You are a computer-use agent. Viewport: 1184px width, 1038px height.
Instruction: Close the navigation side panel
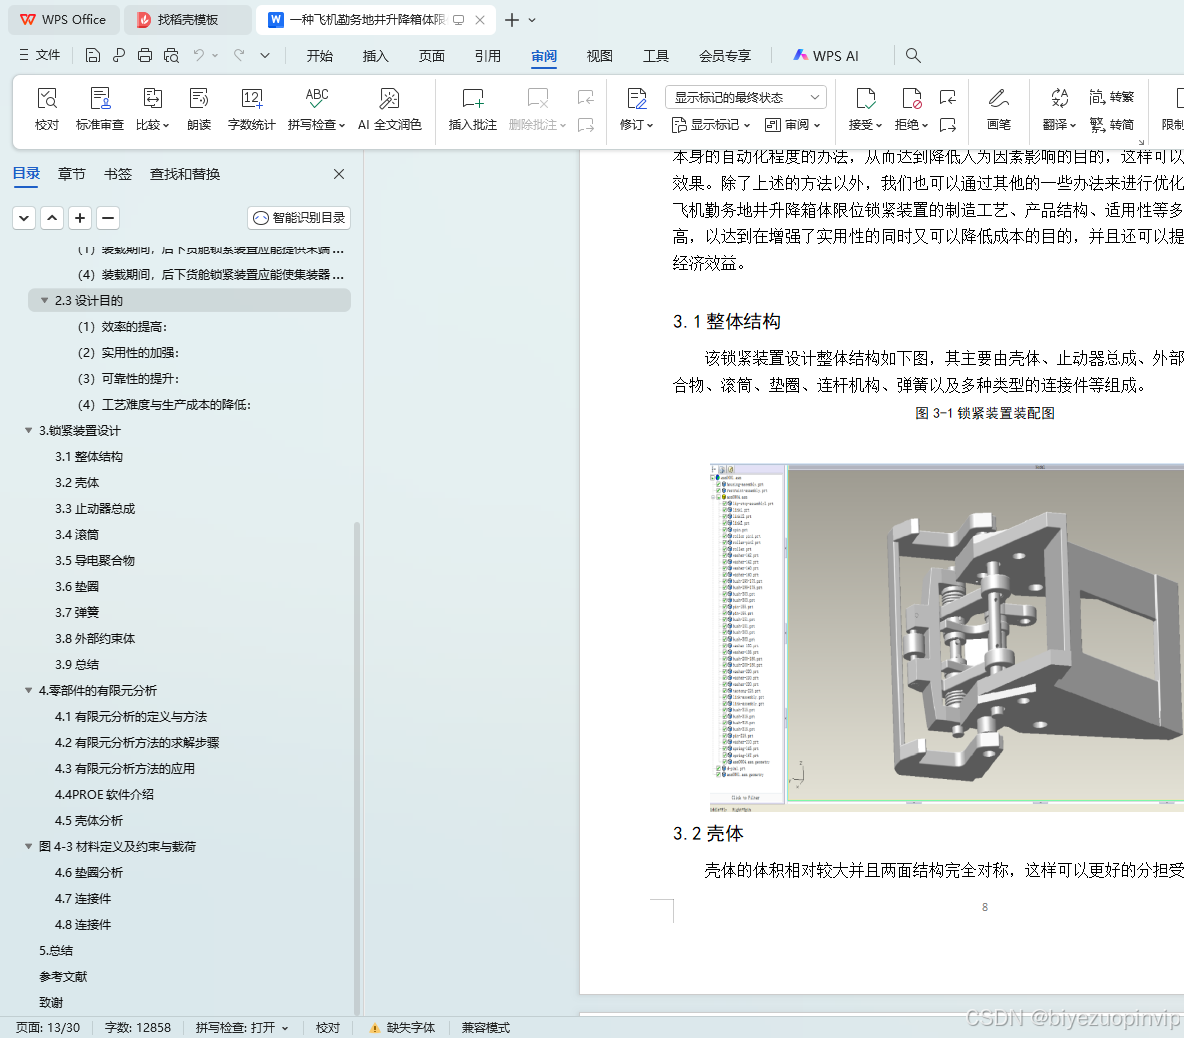339,174
